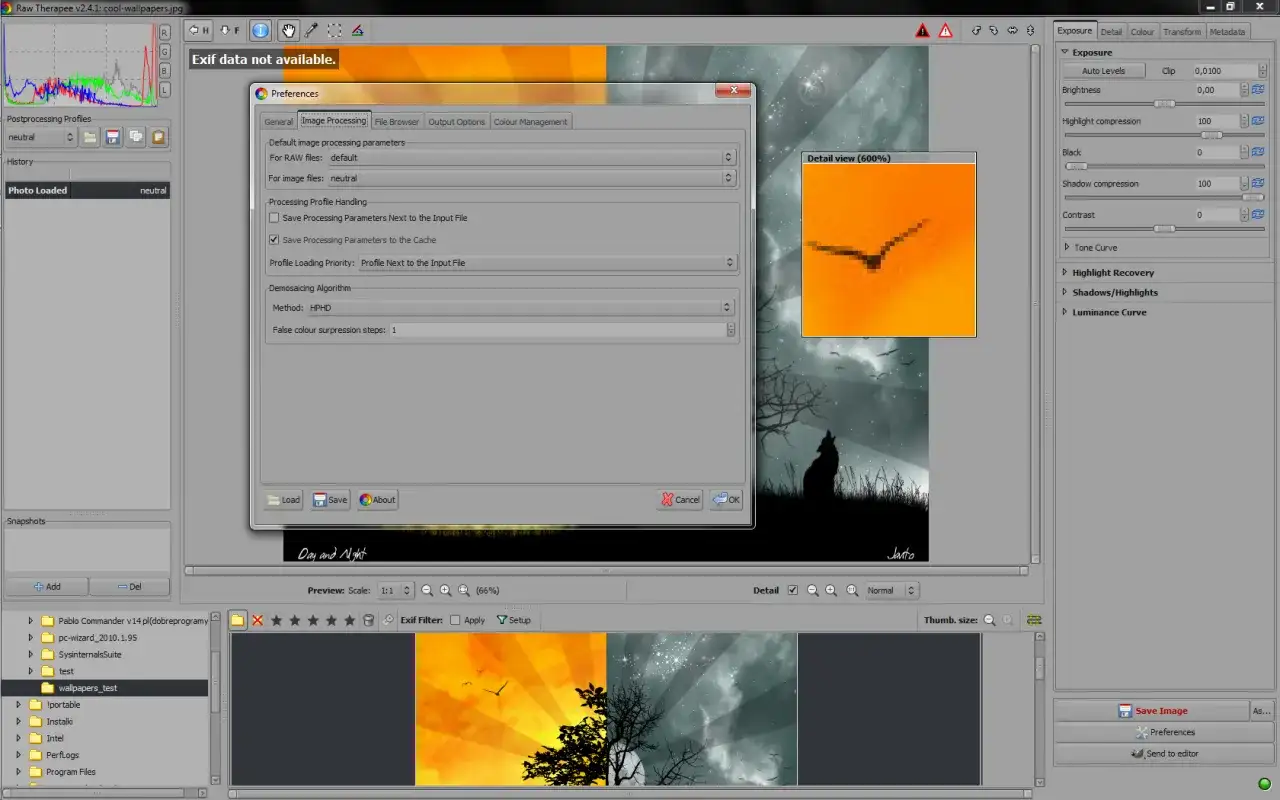Click the red X unranked filter
Viewport: 1280px width, 800px height.
[x=257, y=620]
